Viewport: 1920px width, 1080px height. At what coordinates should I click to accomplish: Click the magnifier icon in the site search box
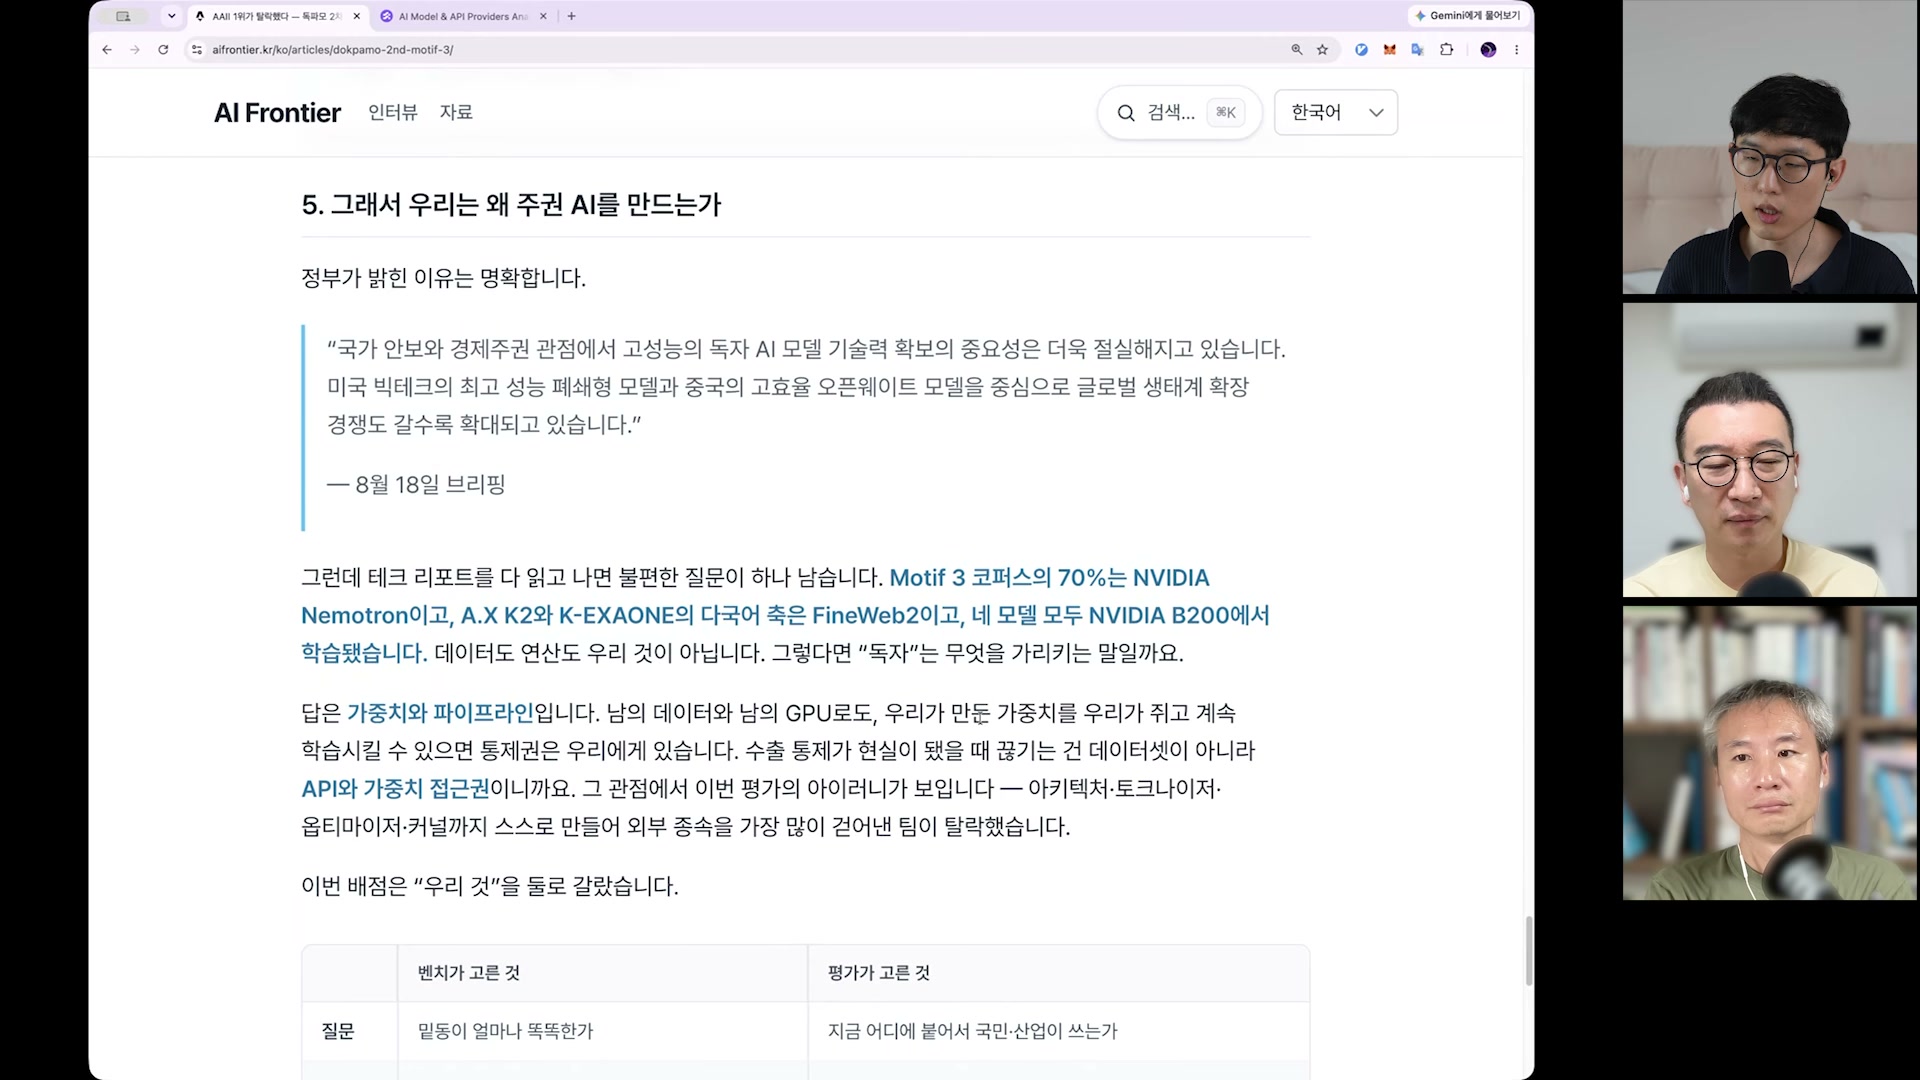pos(1126,113)
